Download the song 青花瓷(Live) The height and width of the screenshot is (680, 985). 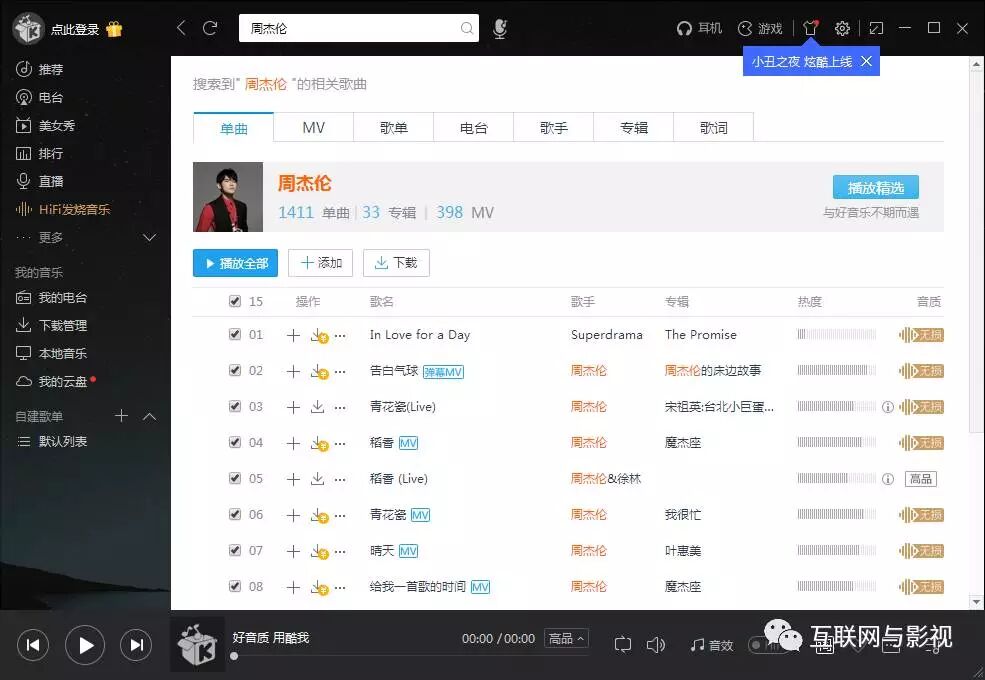(318, 407)
